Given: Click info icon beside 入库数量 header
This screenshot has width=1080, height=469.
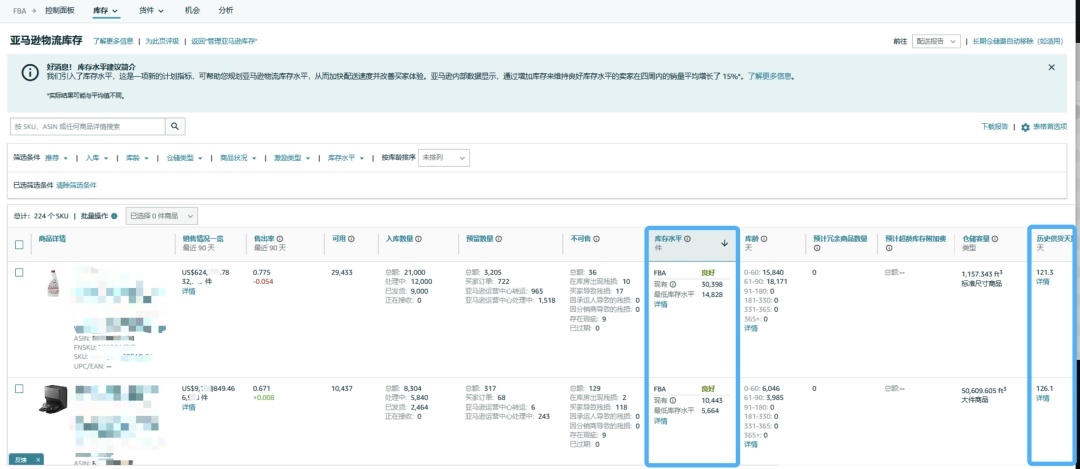Looking at the screenshot, I should 420,239.
